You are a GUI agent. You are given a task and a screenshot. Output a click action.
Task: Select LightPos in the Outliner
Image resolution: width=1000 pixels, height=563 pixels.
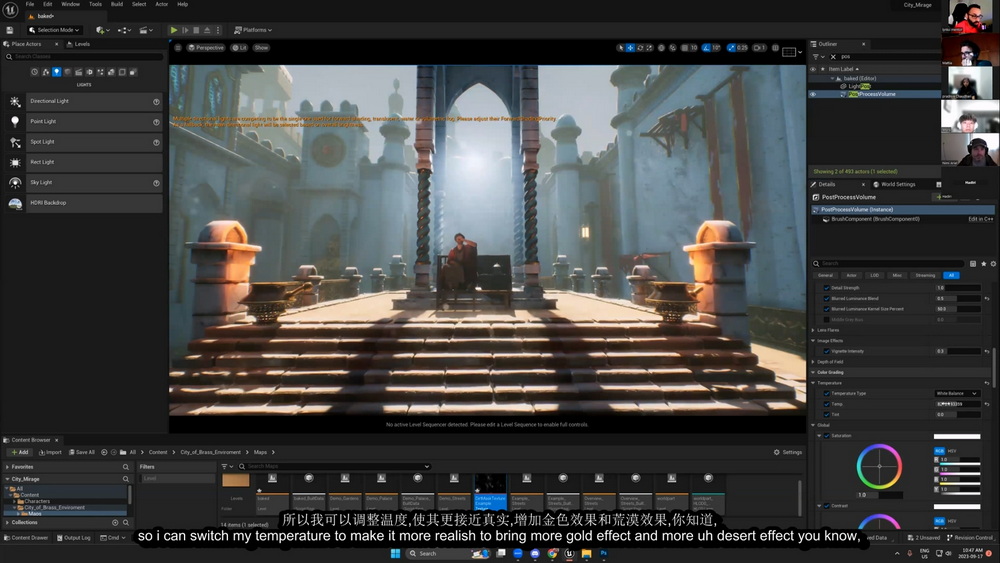pyautogui.click(x=859, y=86)
